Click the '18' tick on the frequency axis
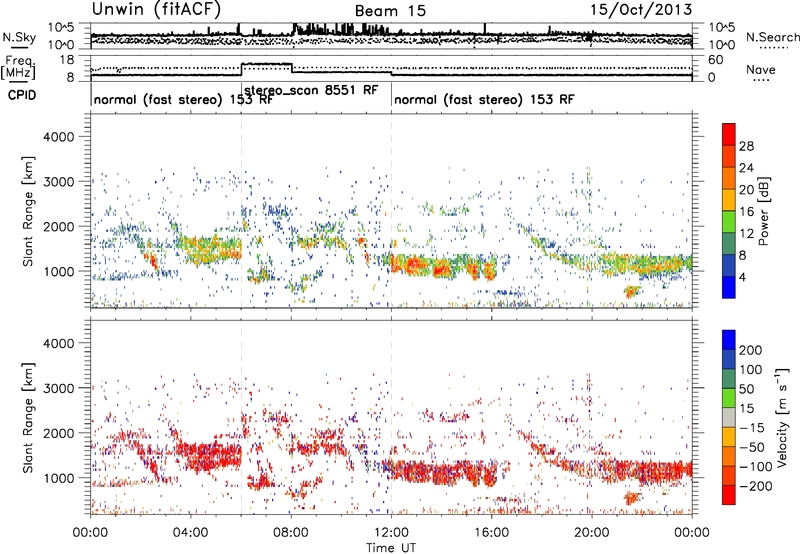 (x=67, y=60)
